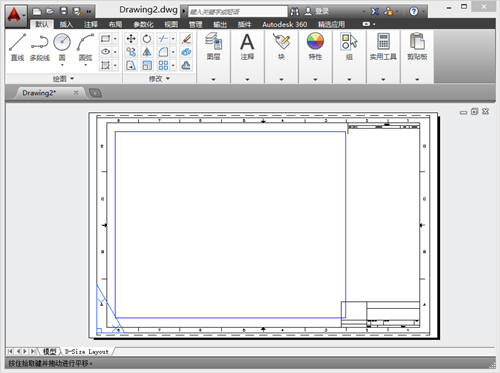Open the Utilities (实用工具) calculator icon
500x373 pixels.
pyautogui.click(x=383, y=41)
